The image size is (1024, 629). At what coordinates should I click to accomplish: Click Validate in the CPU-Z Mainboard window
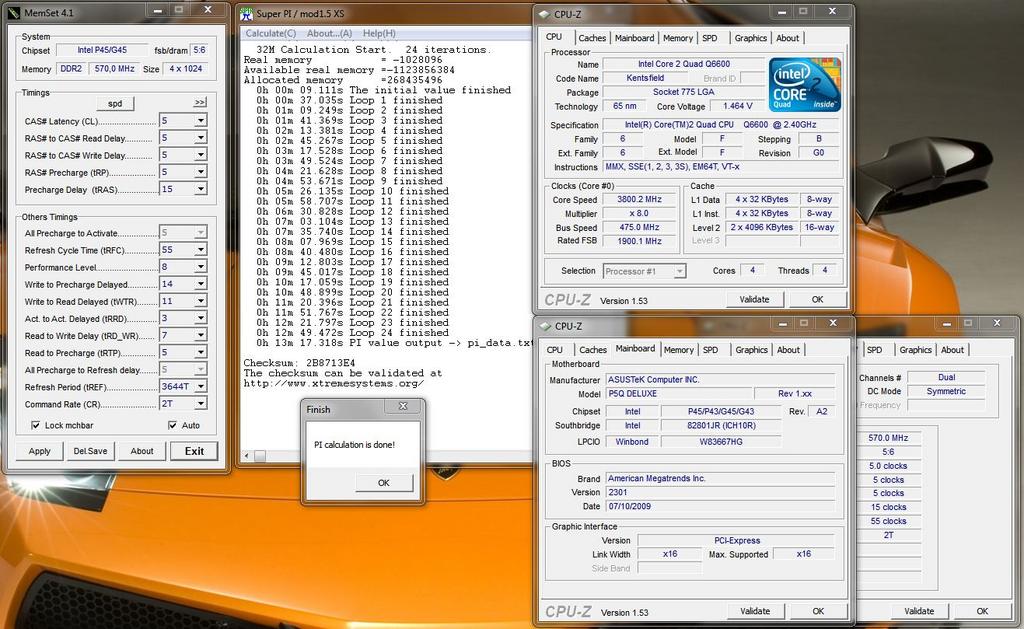[755, 611]
